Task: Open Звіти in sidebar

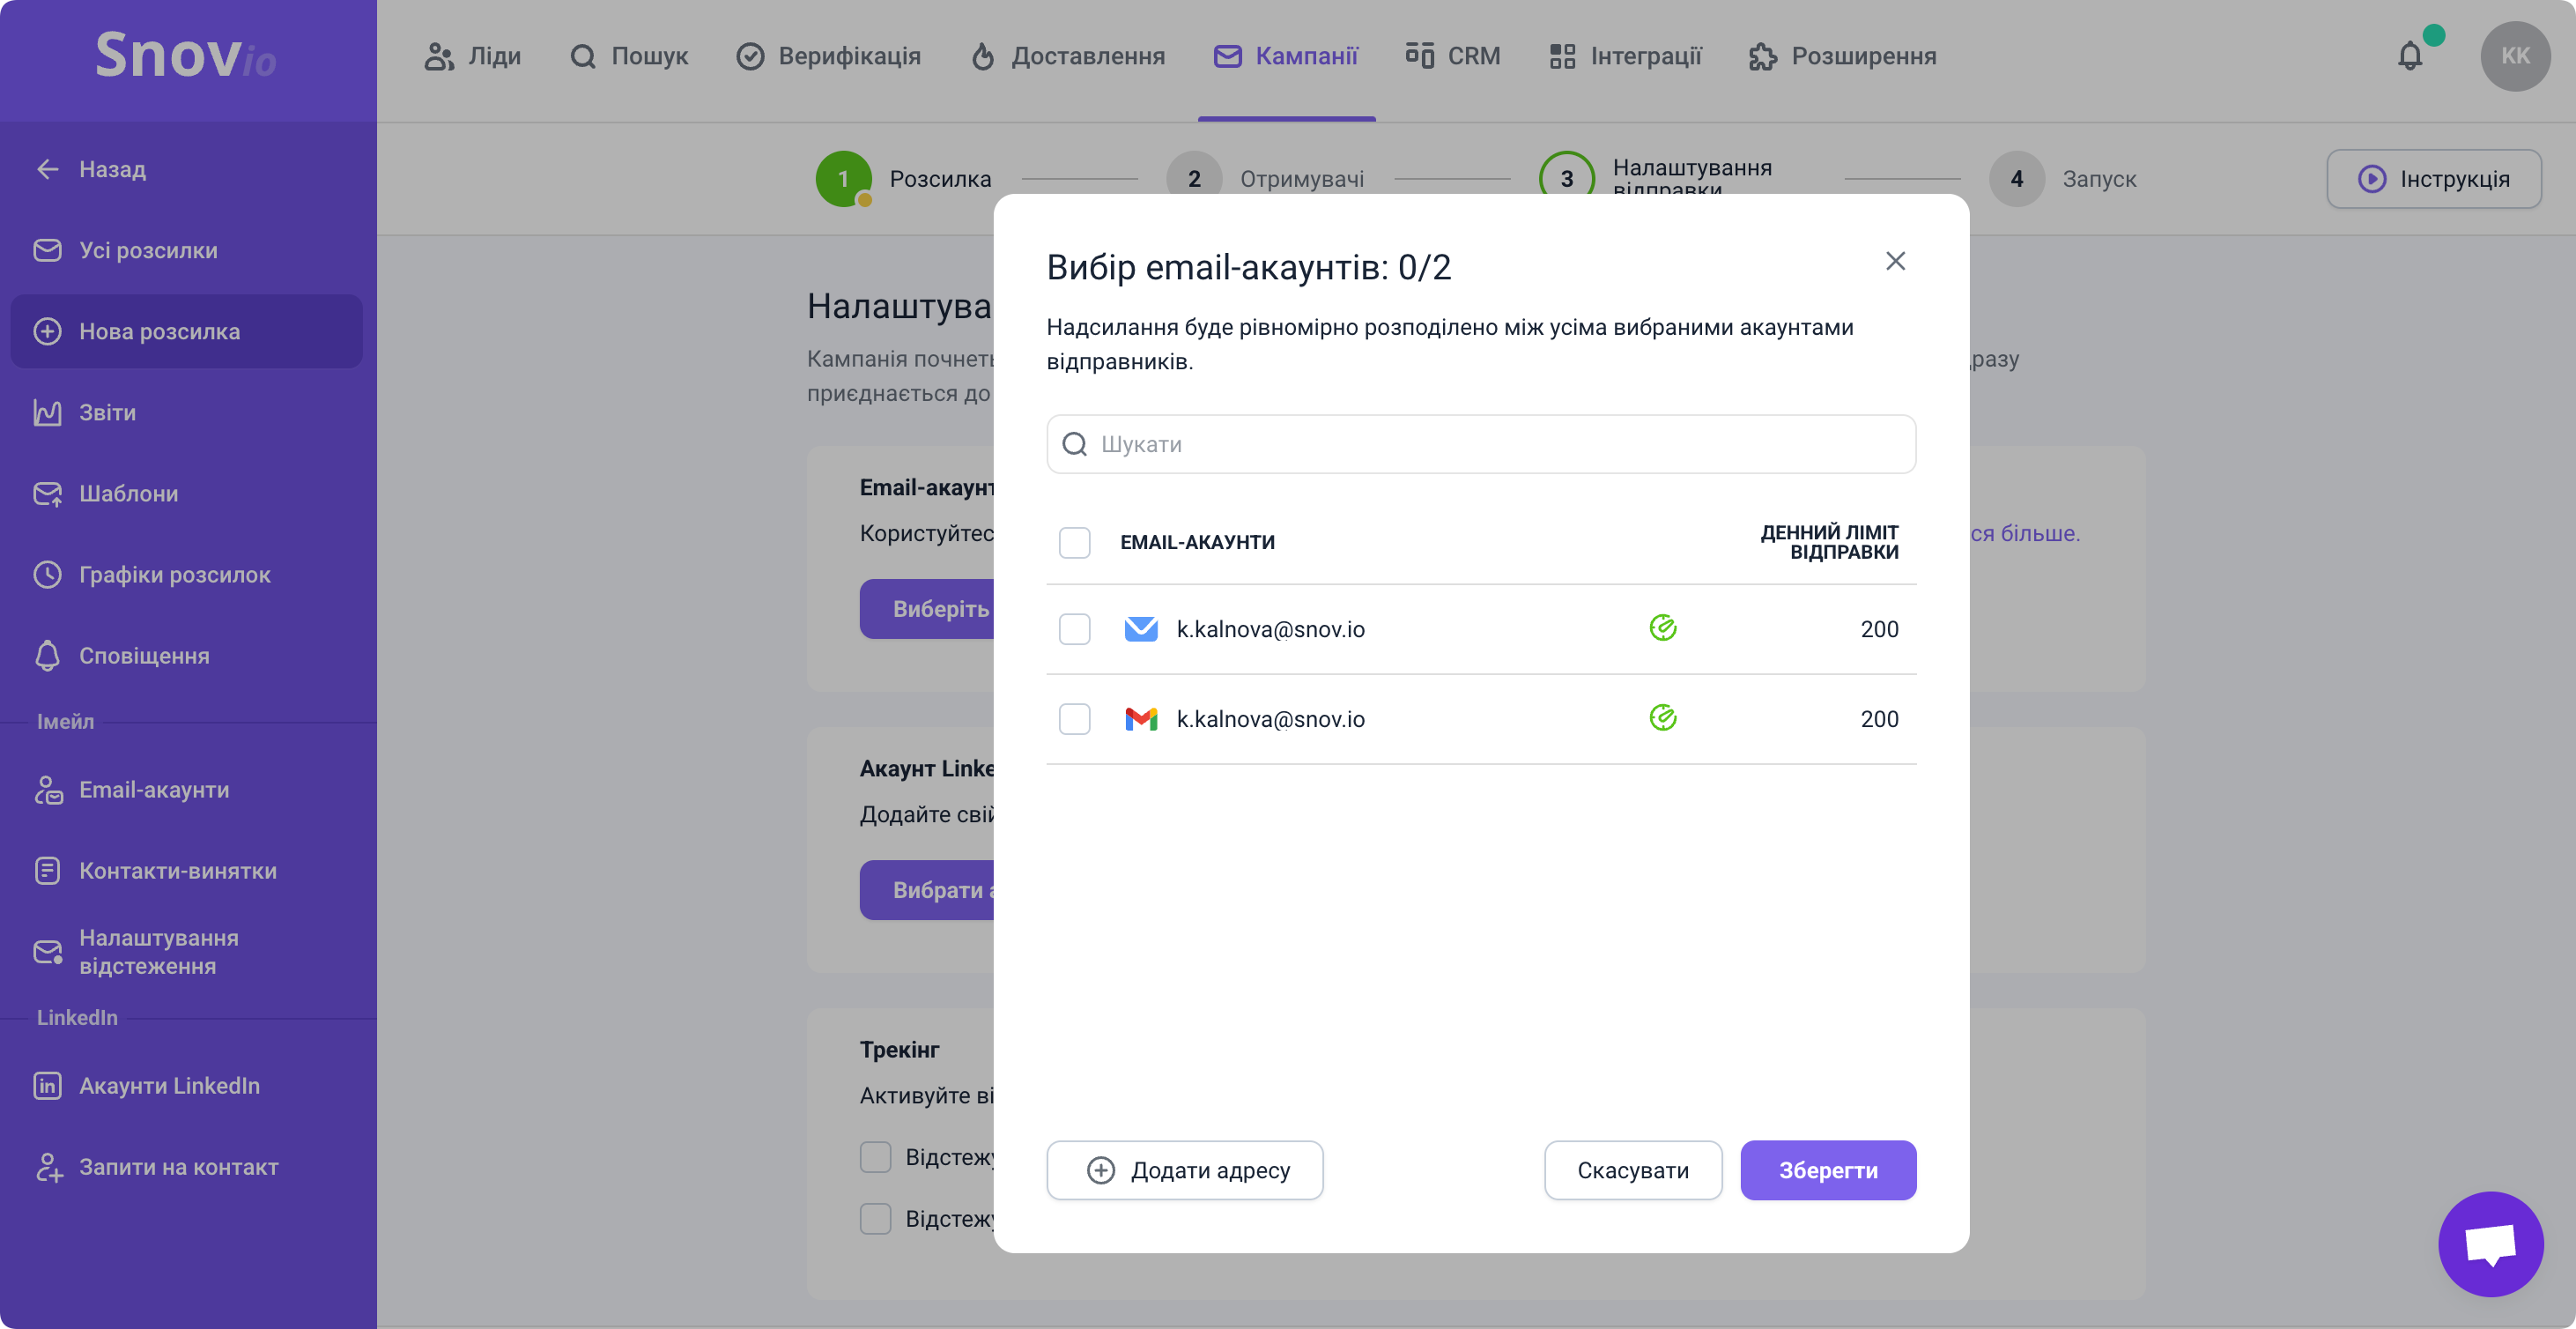Action: click(186, 412)
